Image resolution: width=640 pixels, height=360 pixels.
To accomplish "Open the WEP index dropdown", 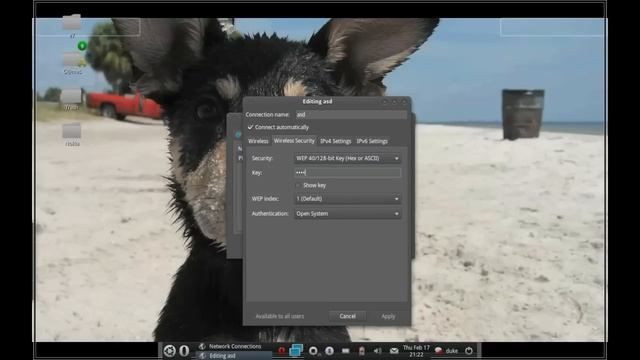I will tap(347, 199).
